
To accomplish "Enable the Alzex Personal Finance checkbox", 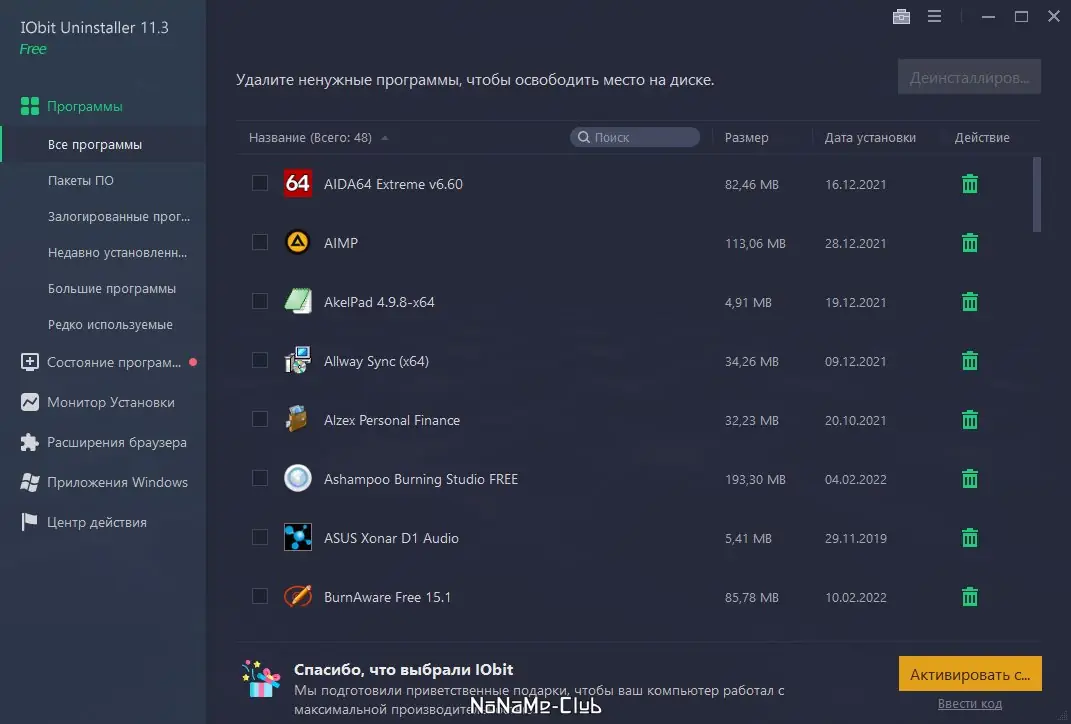I will pos(260,419).
